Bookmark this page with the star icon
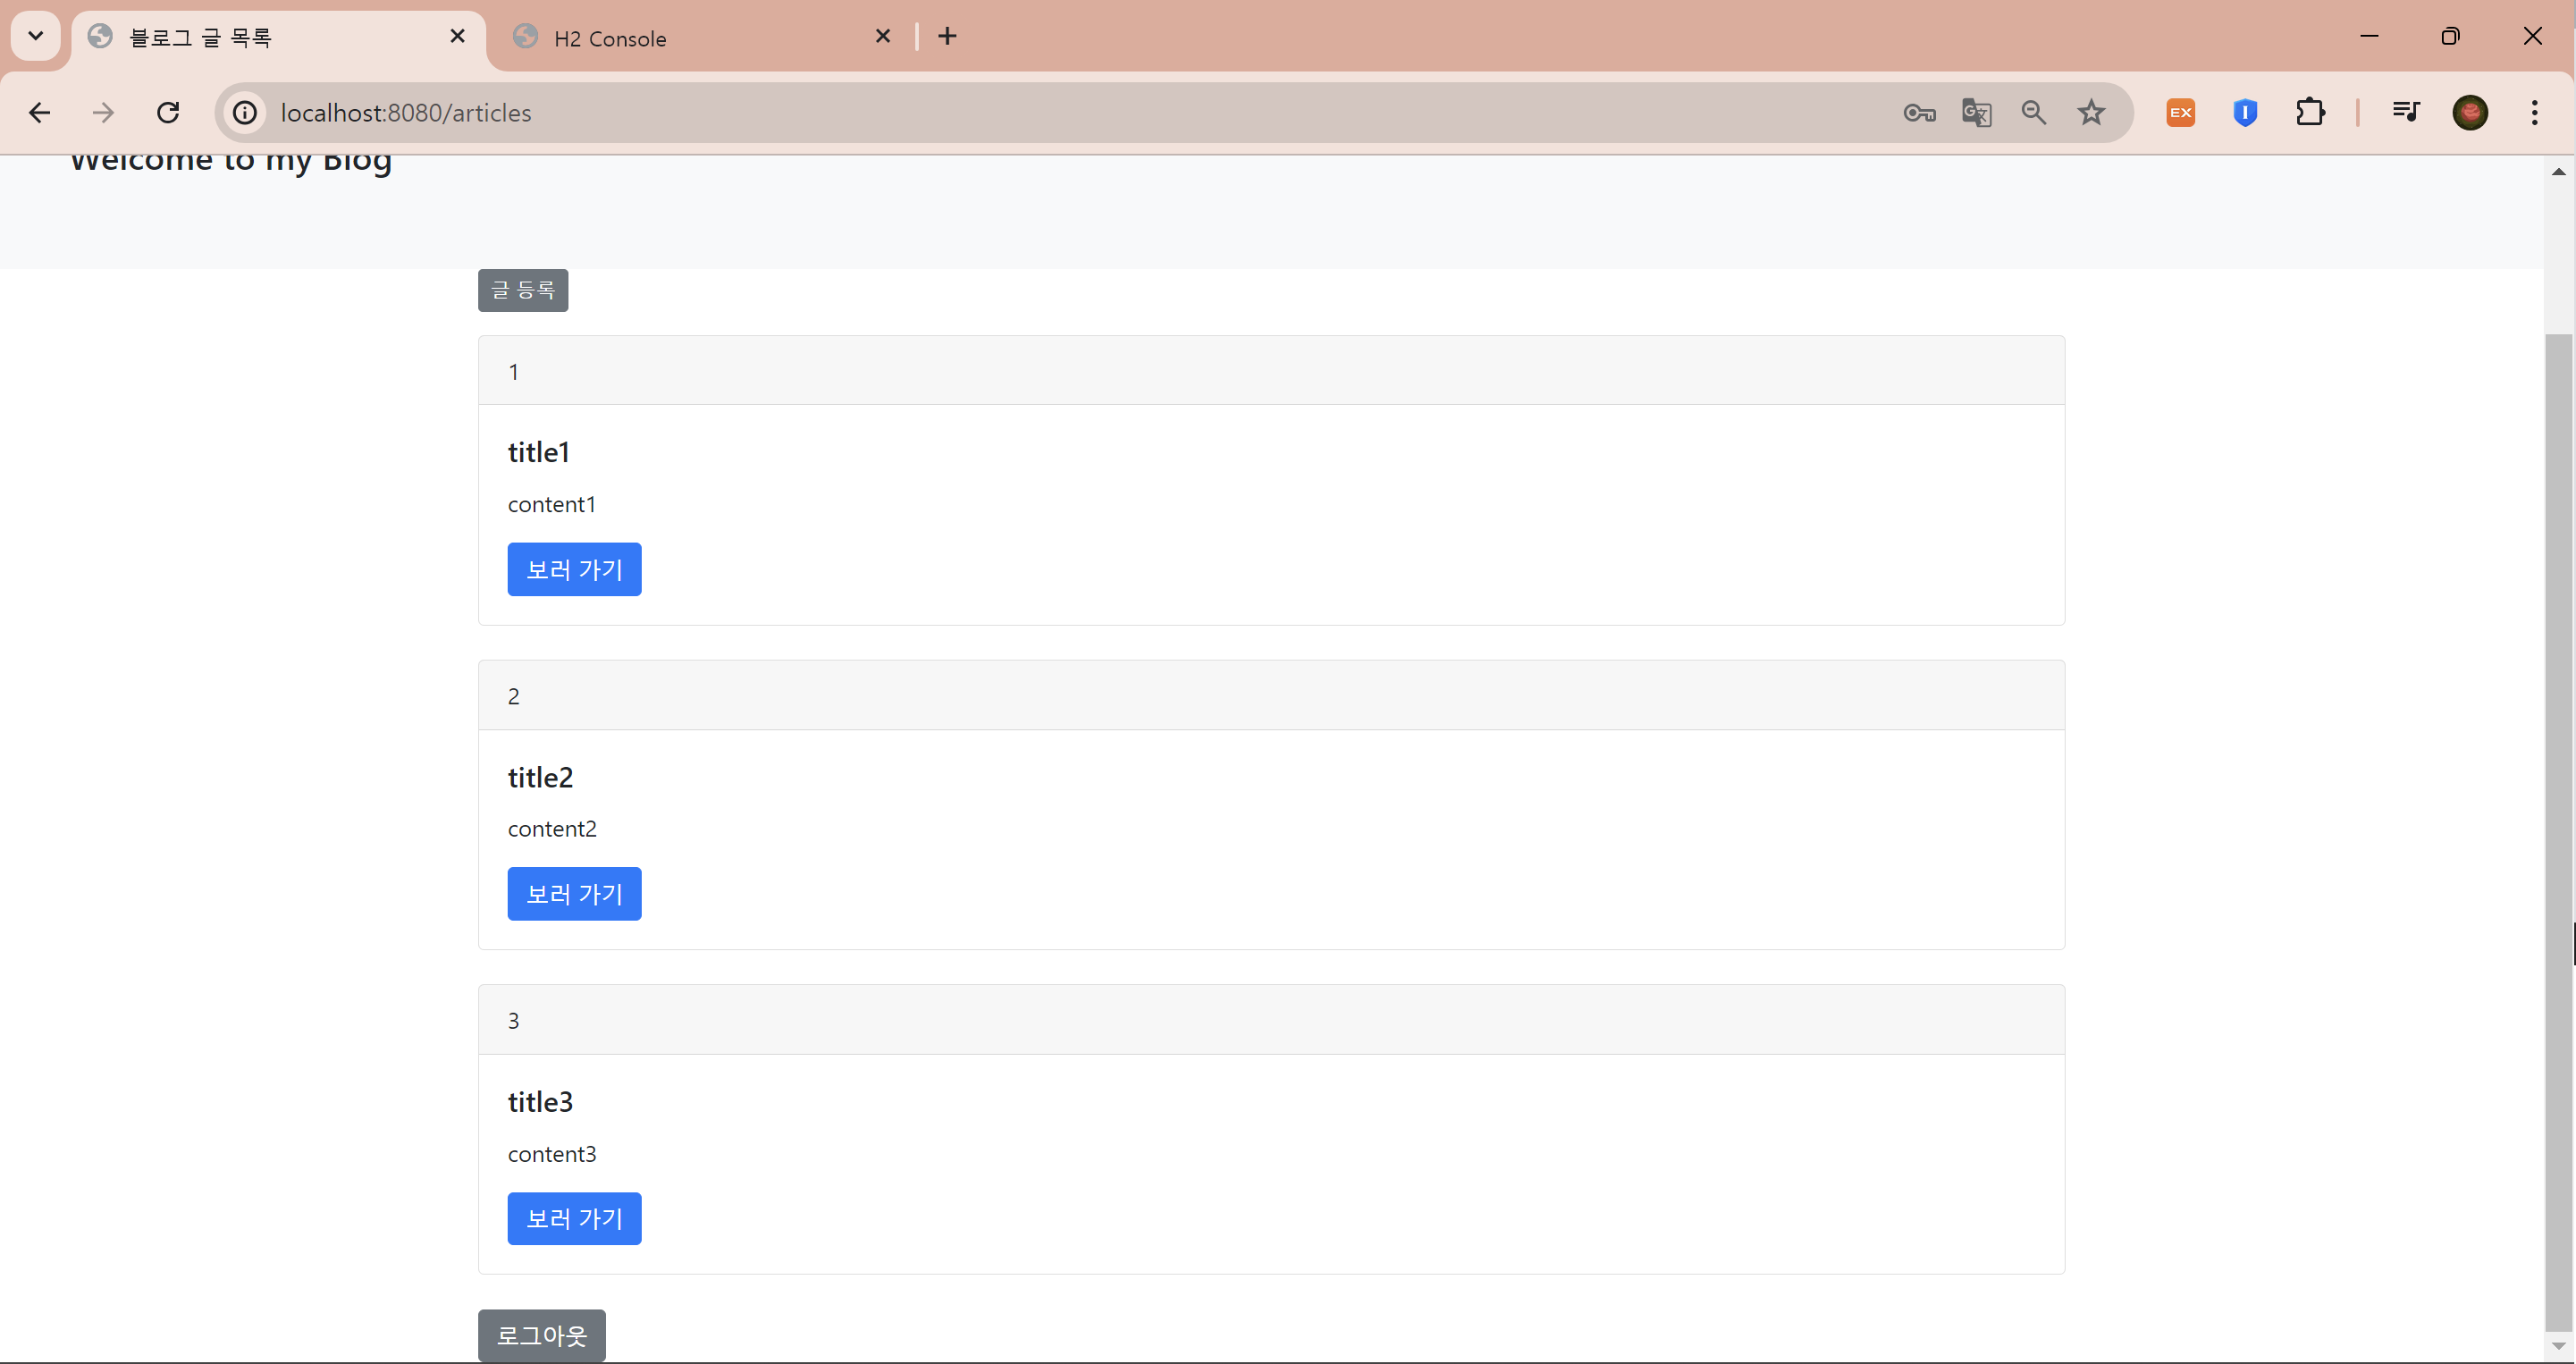This screenshot has width=2576, height=1364. (x=2091, y=113)
